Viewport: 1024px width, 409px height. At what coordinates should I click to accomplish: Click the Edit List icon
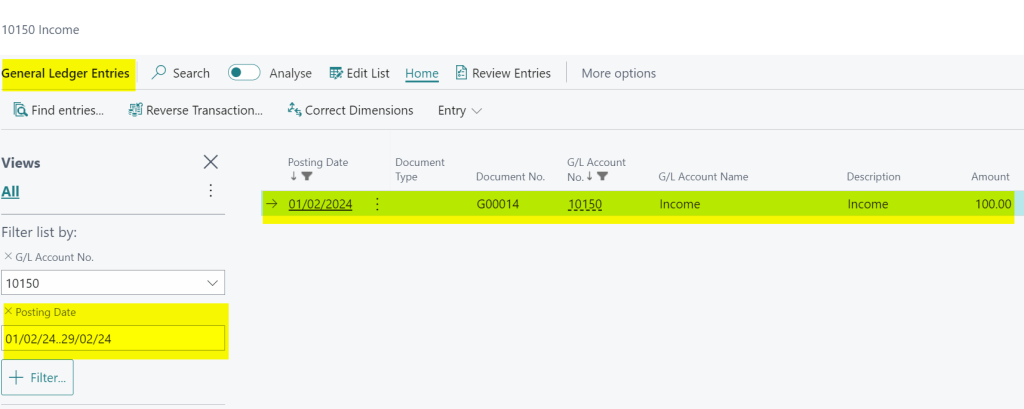coord(336,73)
